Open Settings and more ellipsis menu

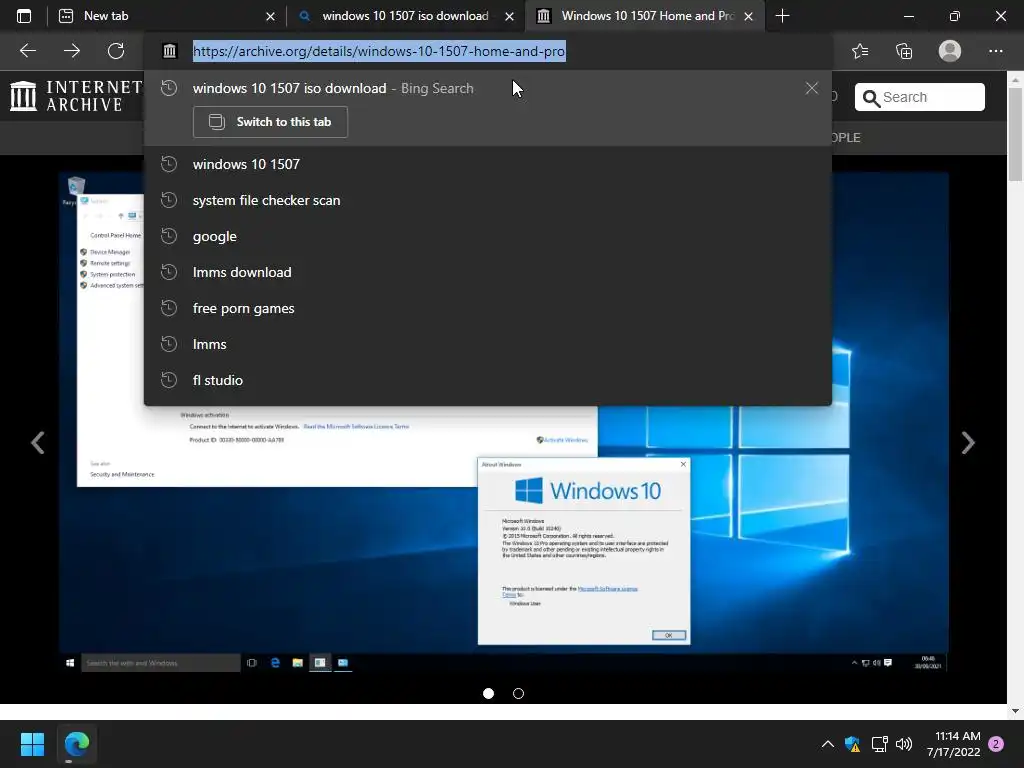[x=995, y=51]
